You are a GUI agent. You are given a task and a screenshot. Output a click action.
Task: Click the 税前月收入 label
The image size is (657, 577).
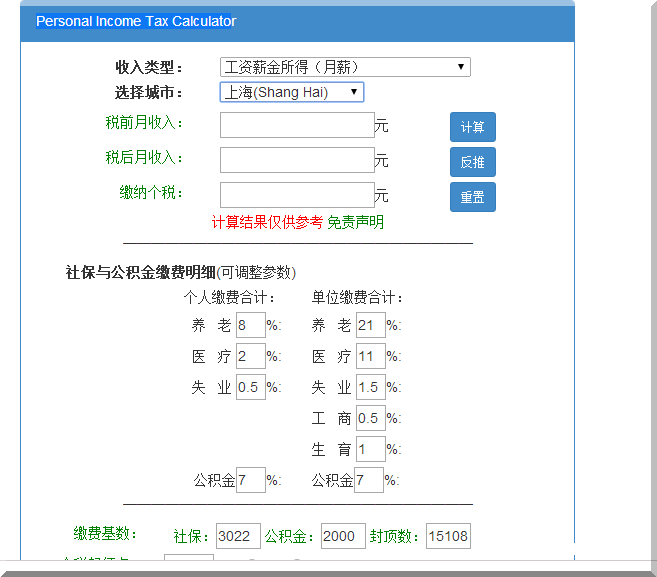[x=144, y=122]
